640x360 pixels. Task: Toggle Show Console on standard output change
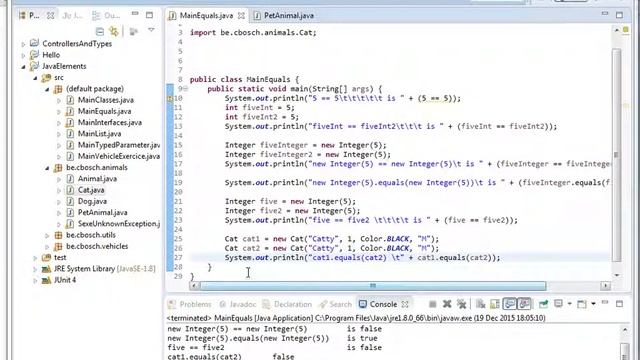click(x=509, y=304)
